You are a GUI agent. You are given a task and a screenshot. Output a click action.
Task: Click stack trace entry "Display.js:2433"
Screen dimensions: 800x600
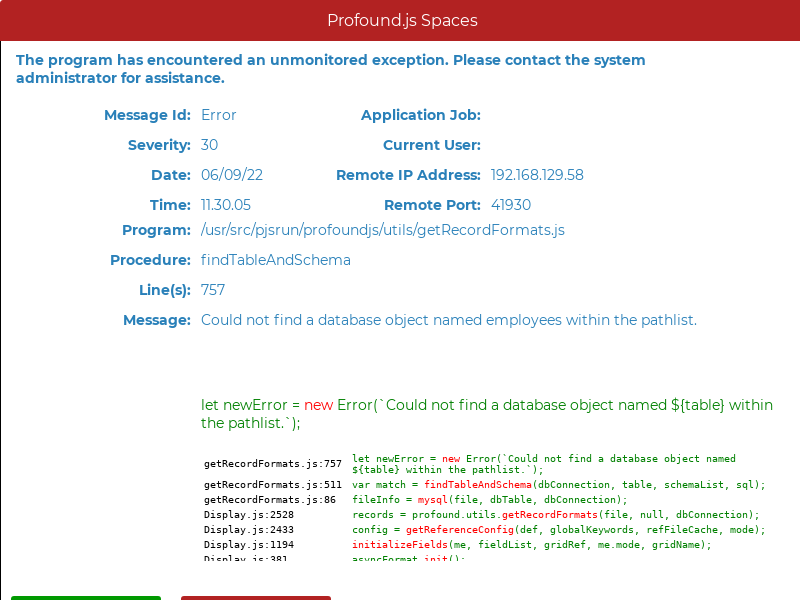tap(249, 530)
